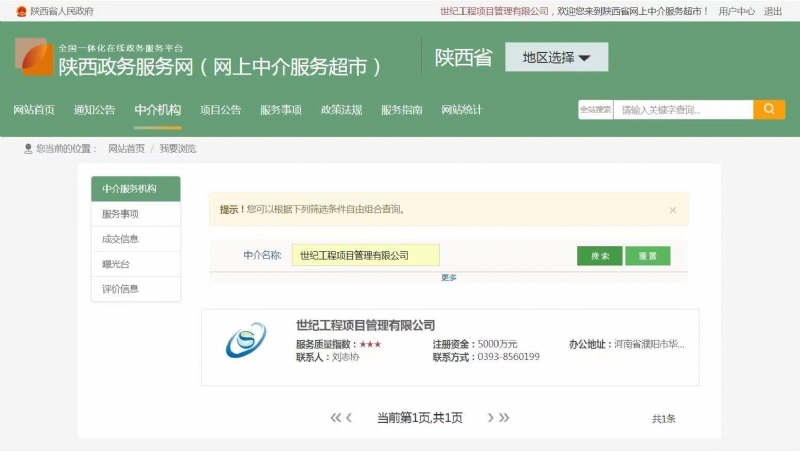
Task: Click 我要浏览 breadcrumb link
Action: [x=178, y=148]
